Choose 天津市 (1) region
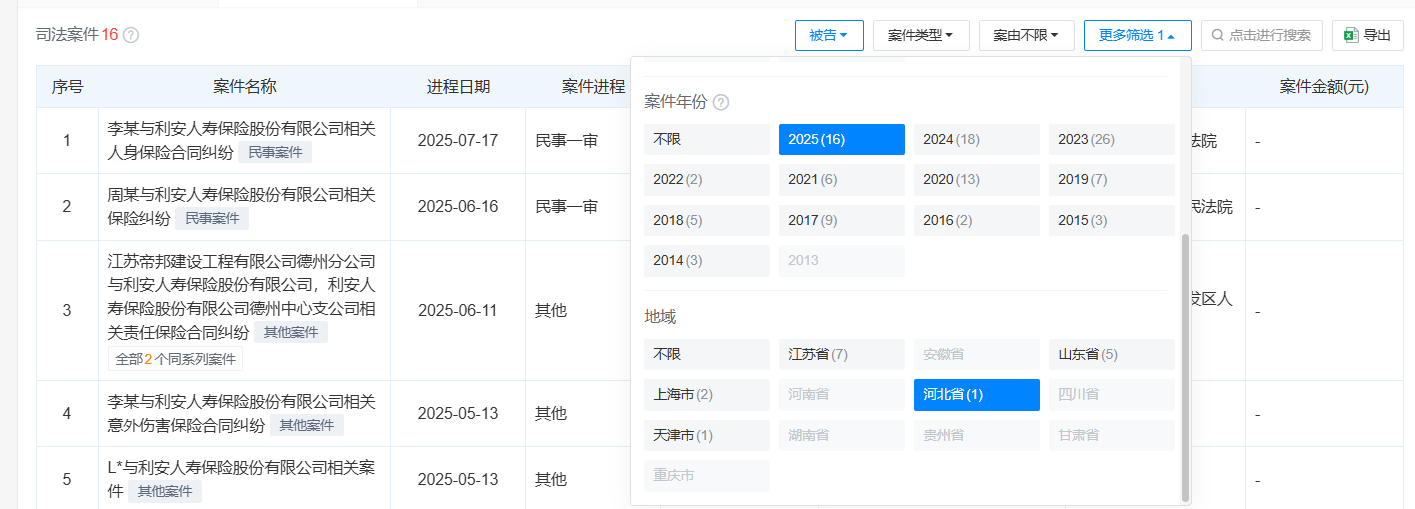 tap(707, 435)
